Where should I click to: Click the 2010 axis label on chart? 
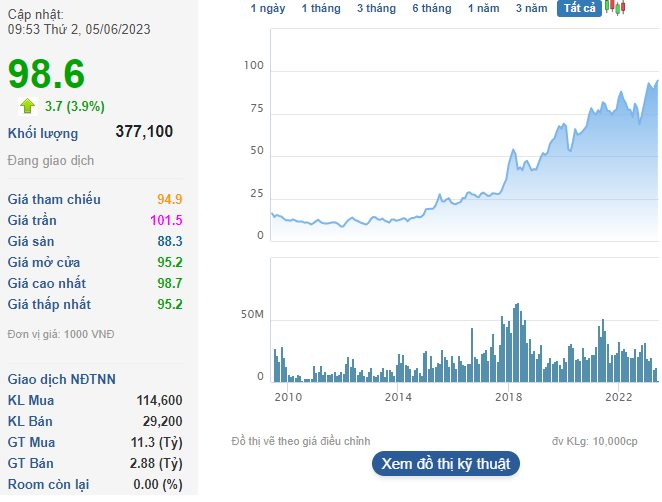288,398
